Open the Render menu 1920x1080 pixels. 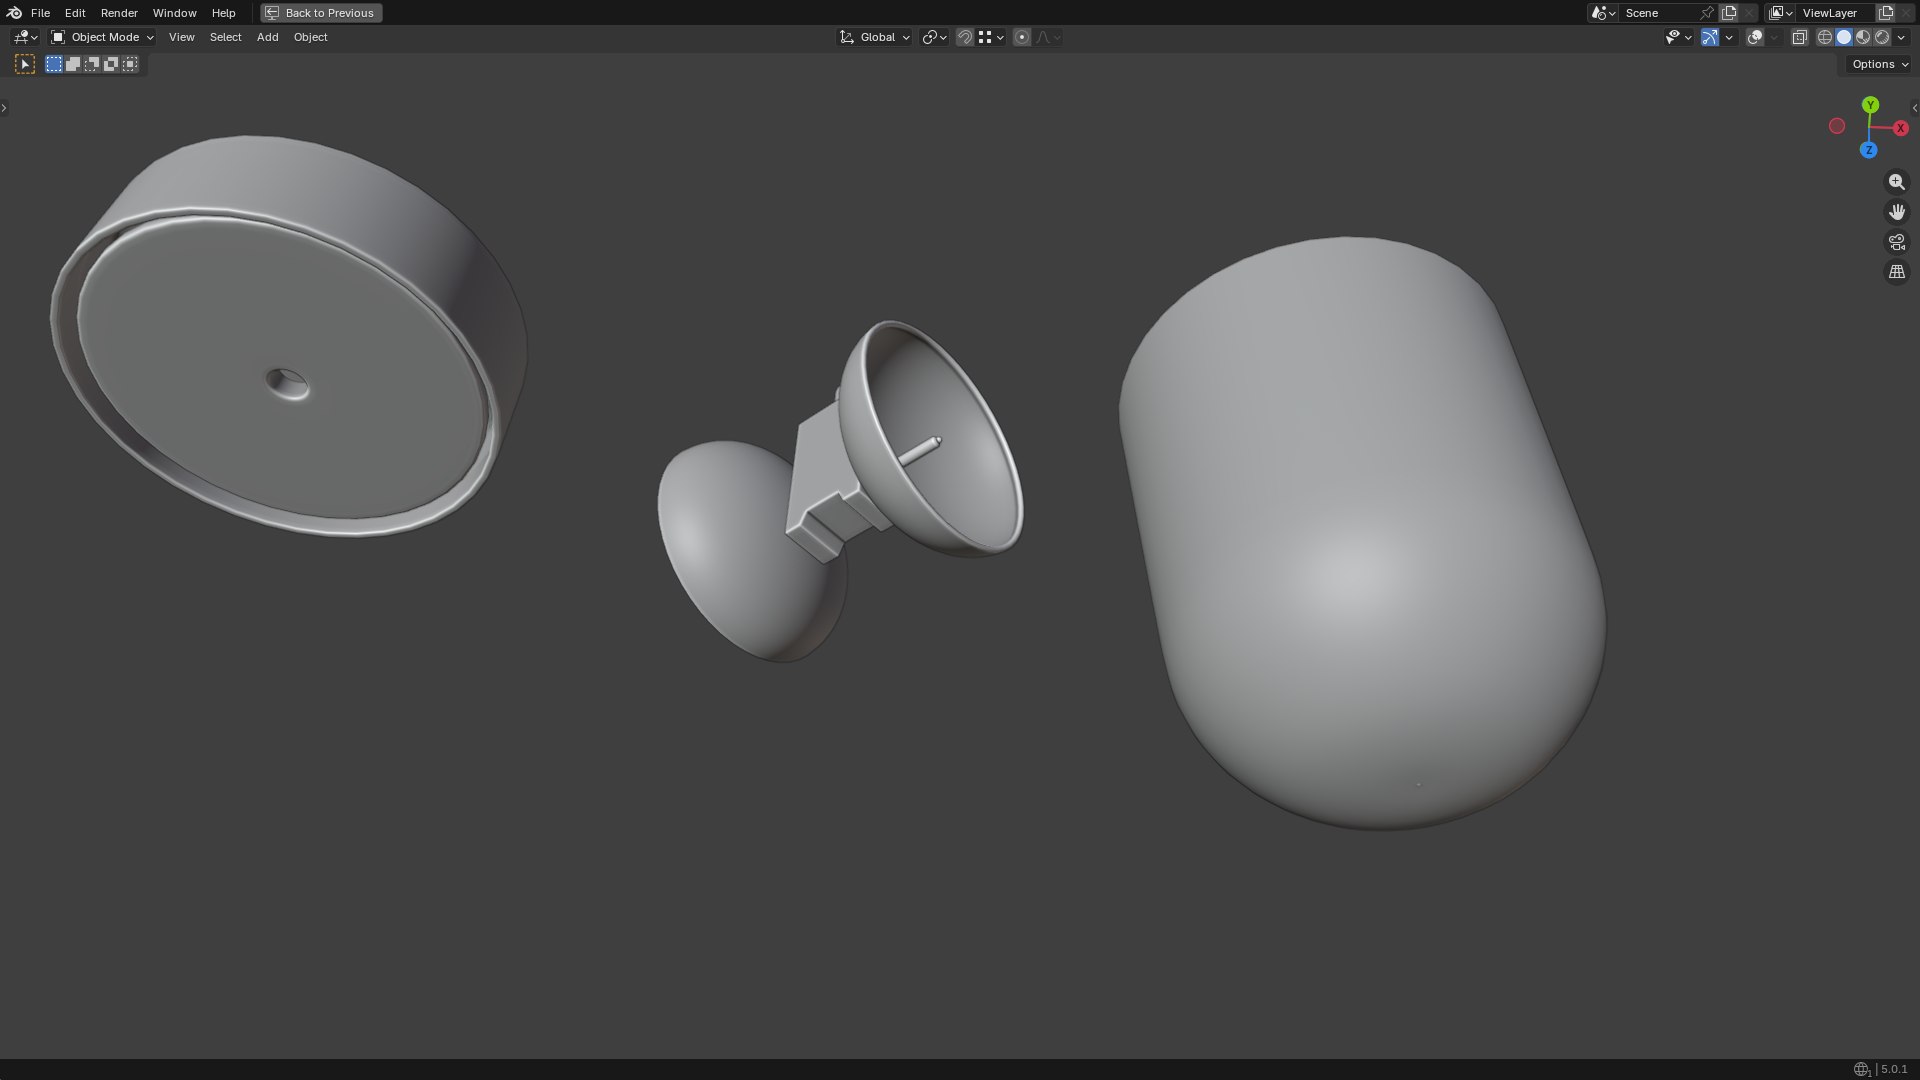[x=119, y=13]
